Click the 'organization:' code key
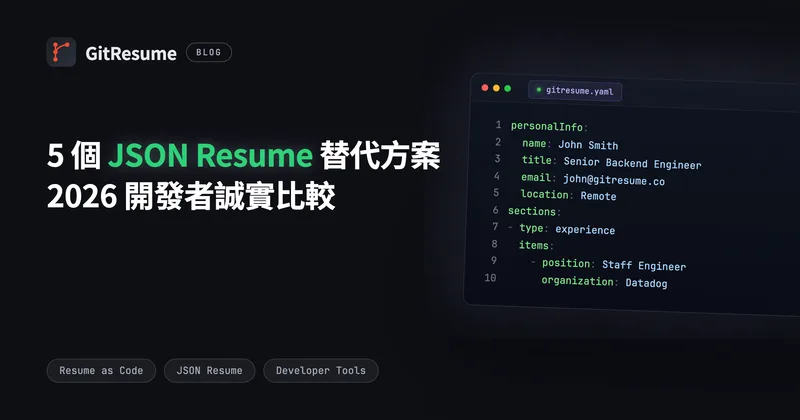Screen dimensions: 800x420 [x=579, y=281]
